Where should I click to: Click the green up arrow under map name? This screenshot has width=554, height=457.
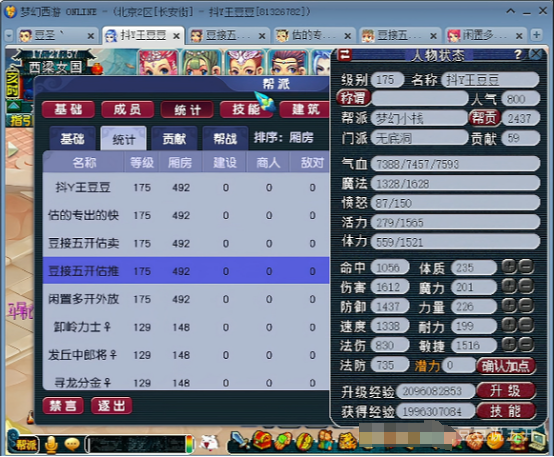(13, 106)
